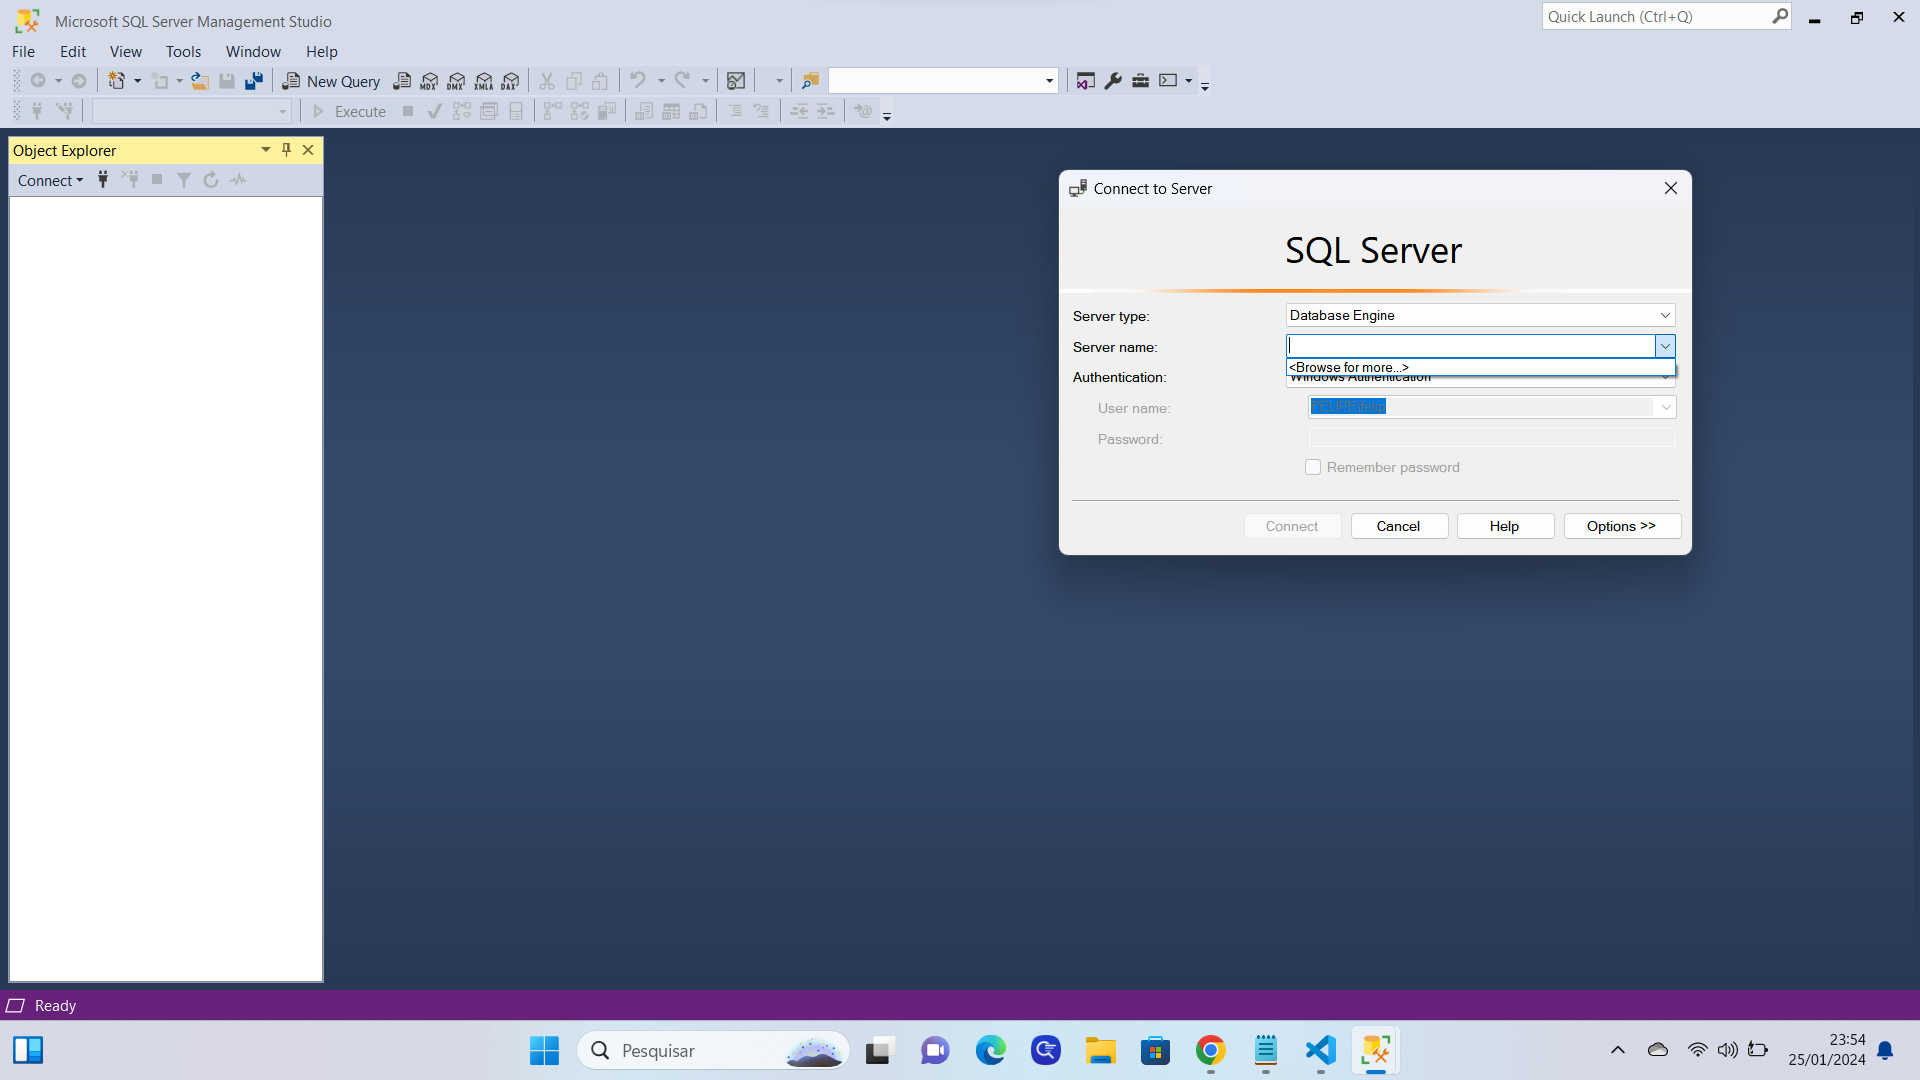Screen dimensions: 1920x1080
Task: Click the Activity Monitor icon
Action: click(x=736, y=81)
